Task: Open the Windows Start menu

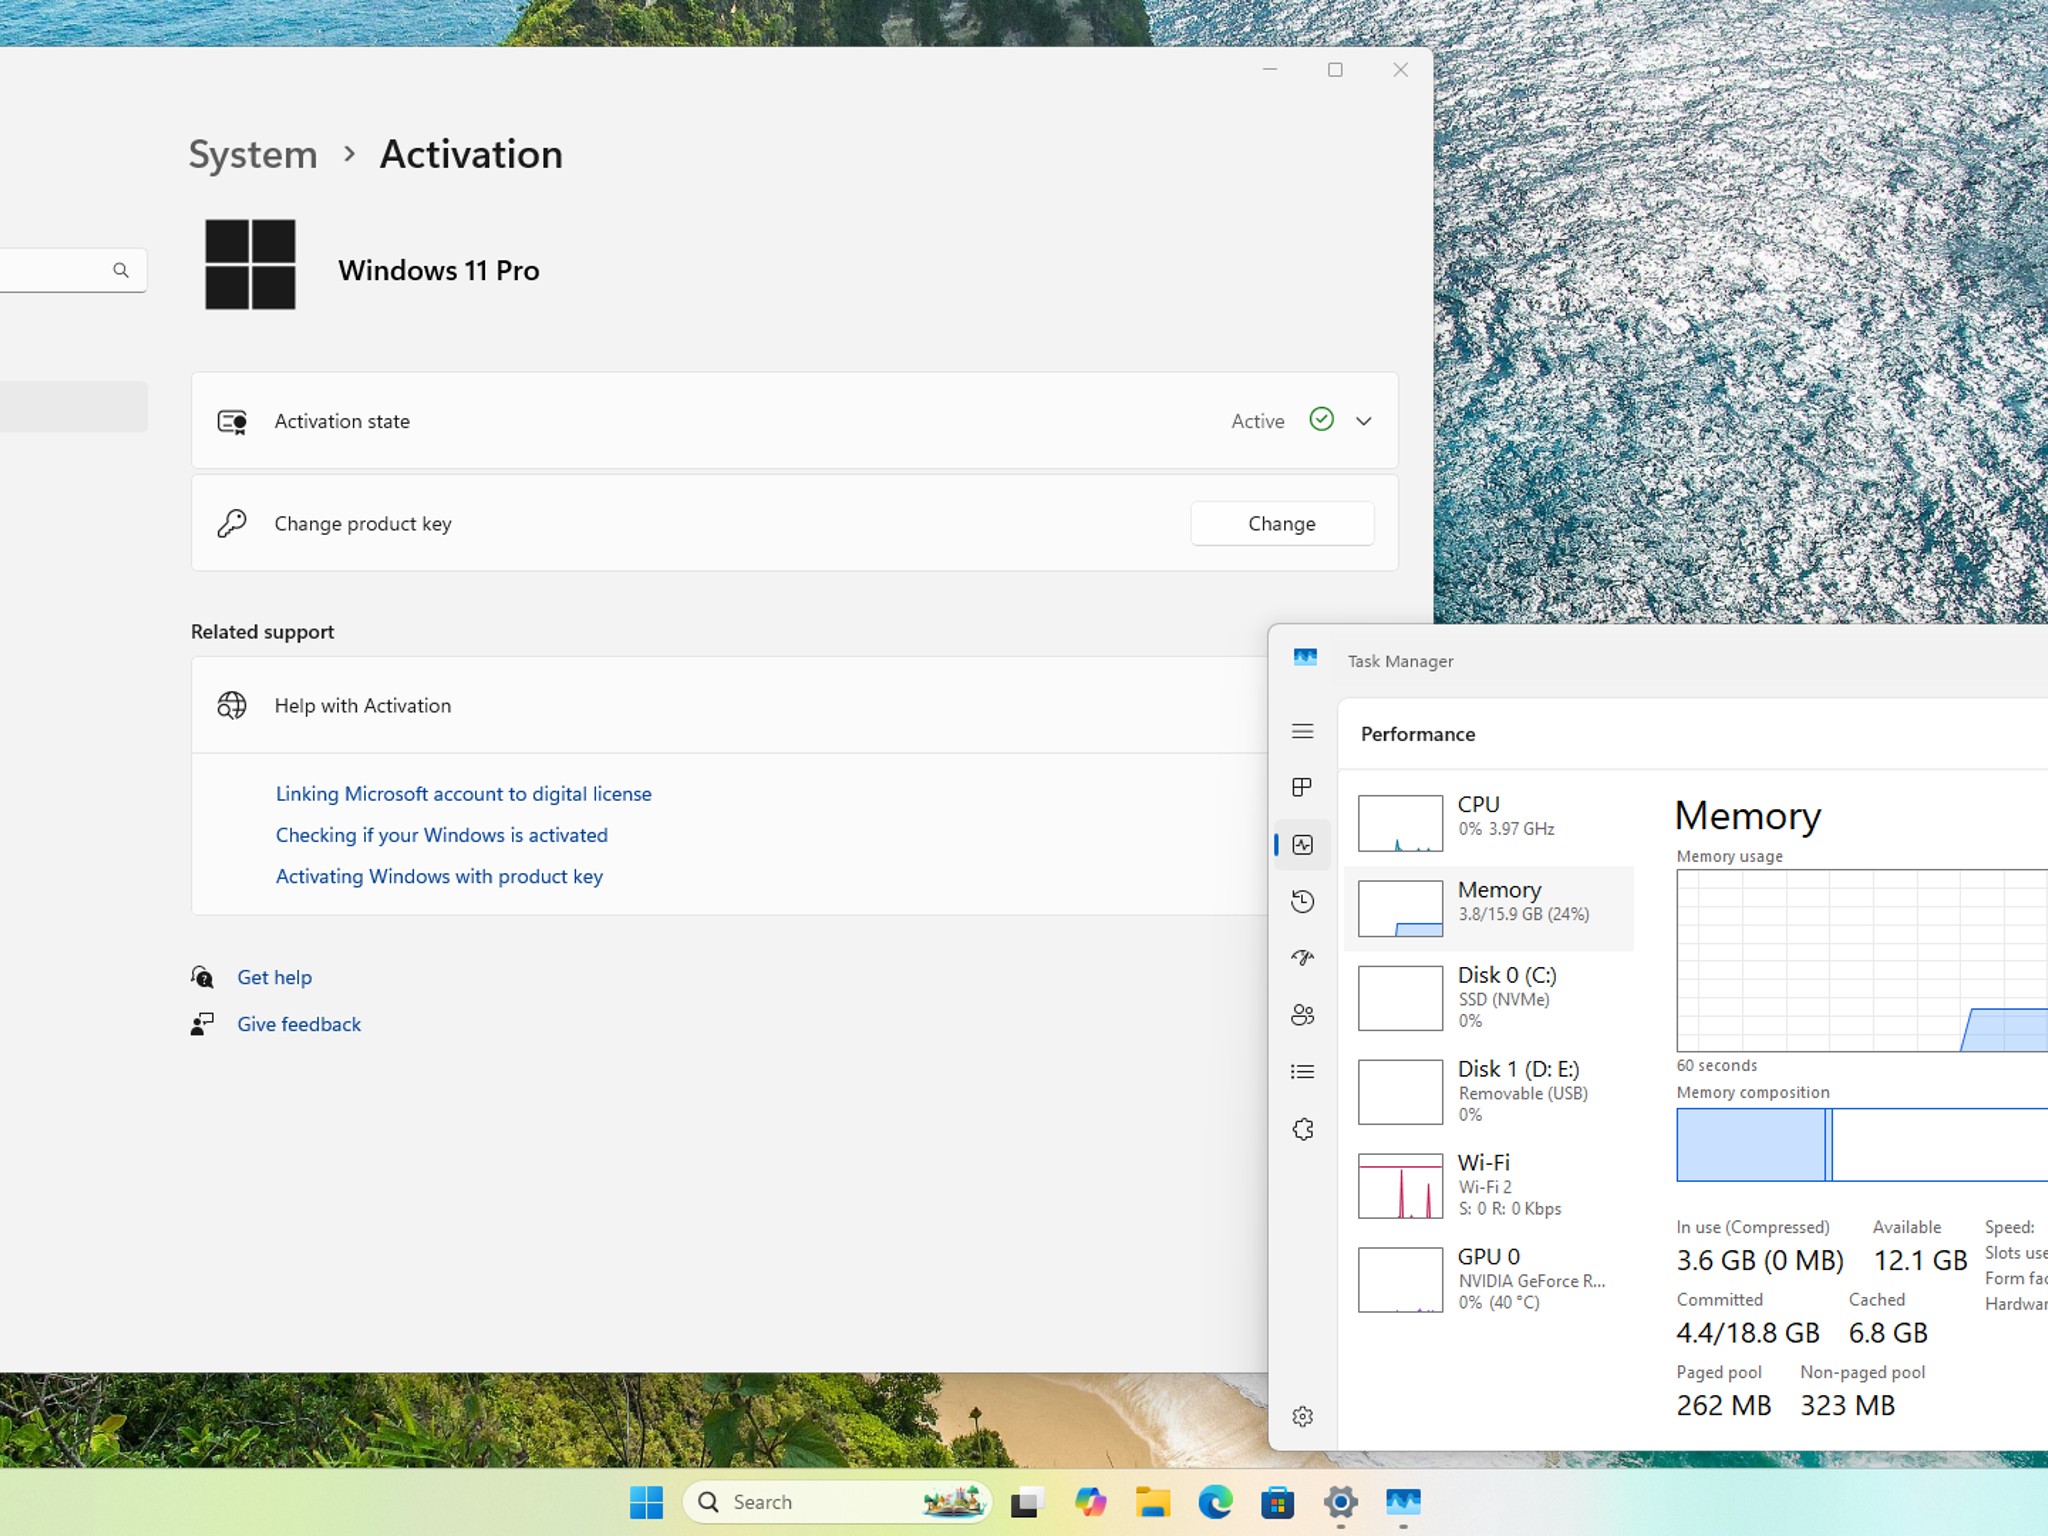Action: (646, 1501)
